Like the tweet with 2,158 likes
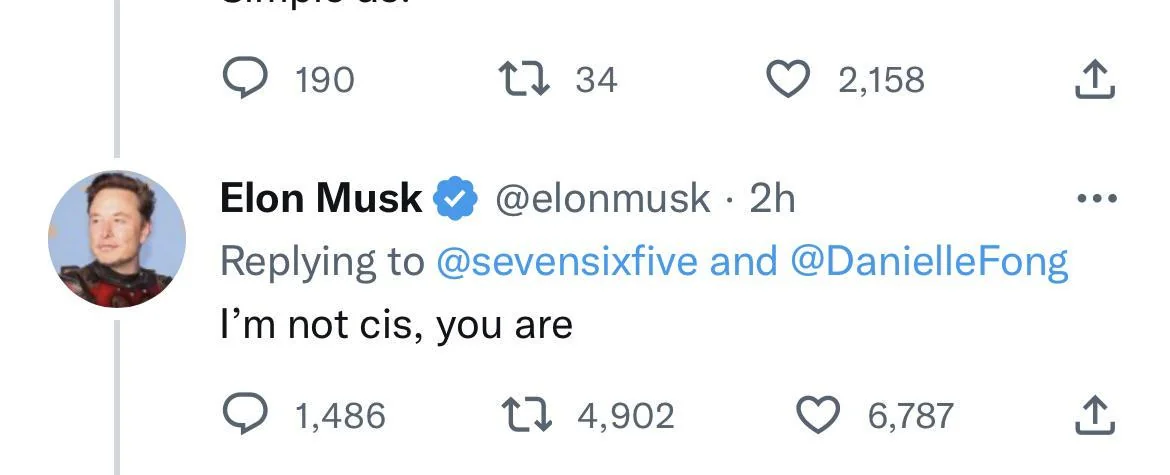The height and width of the screenshot is (475, 1170). (789, 79)
